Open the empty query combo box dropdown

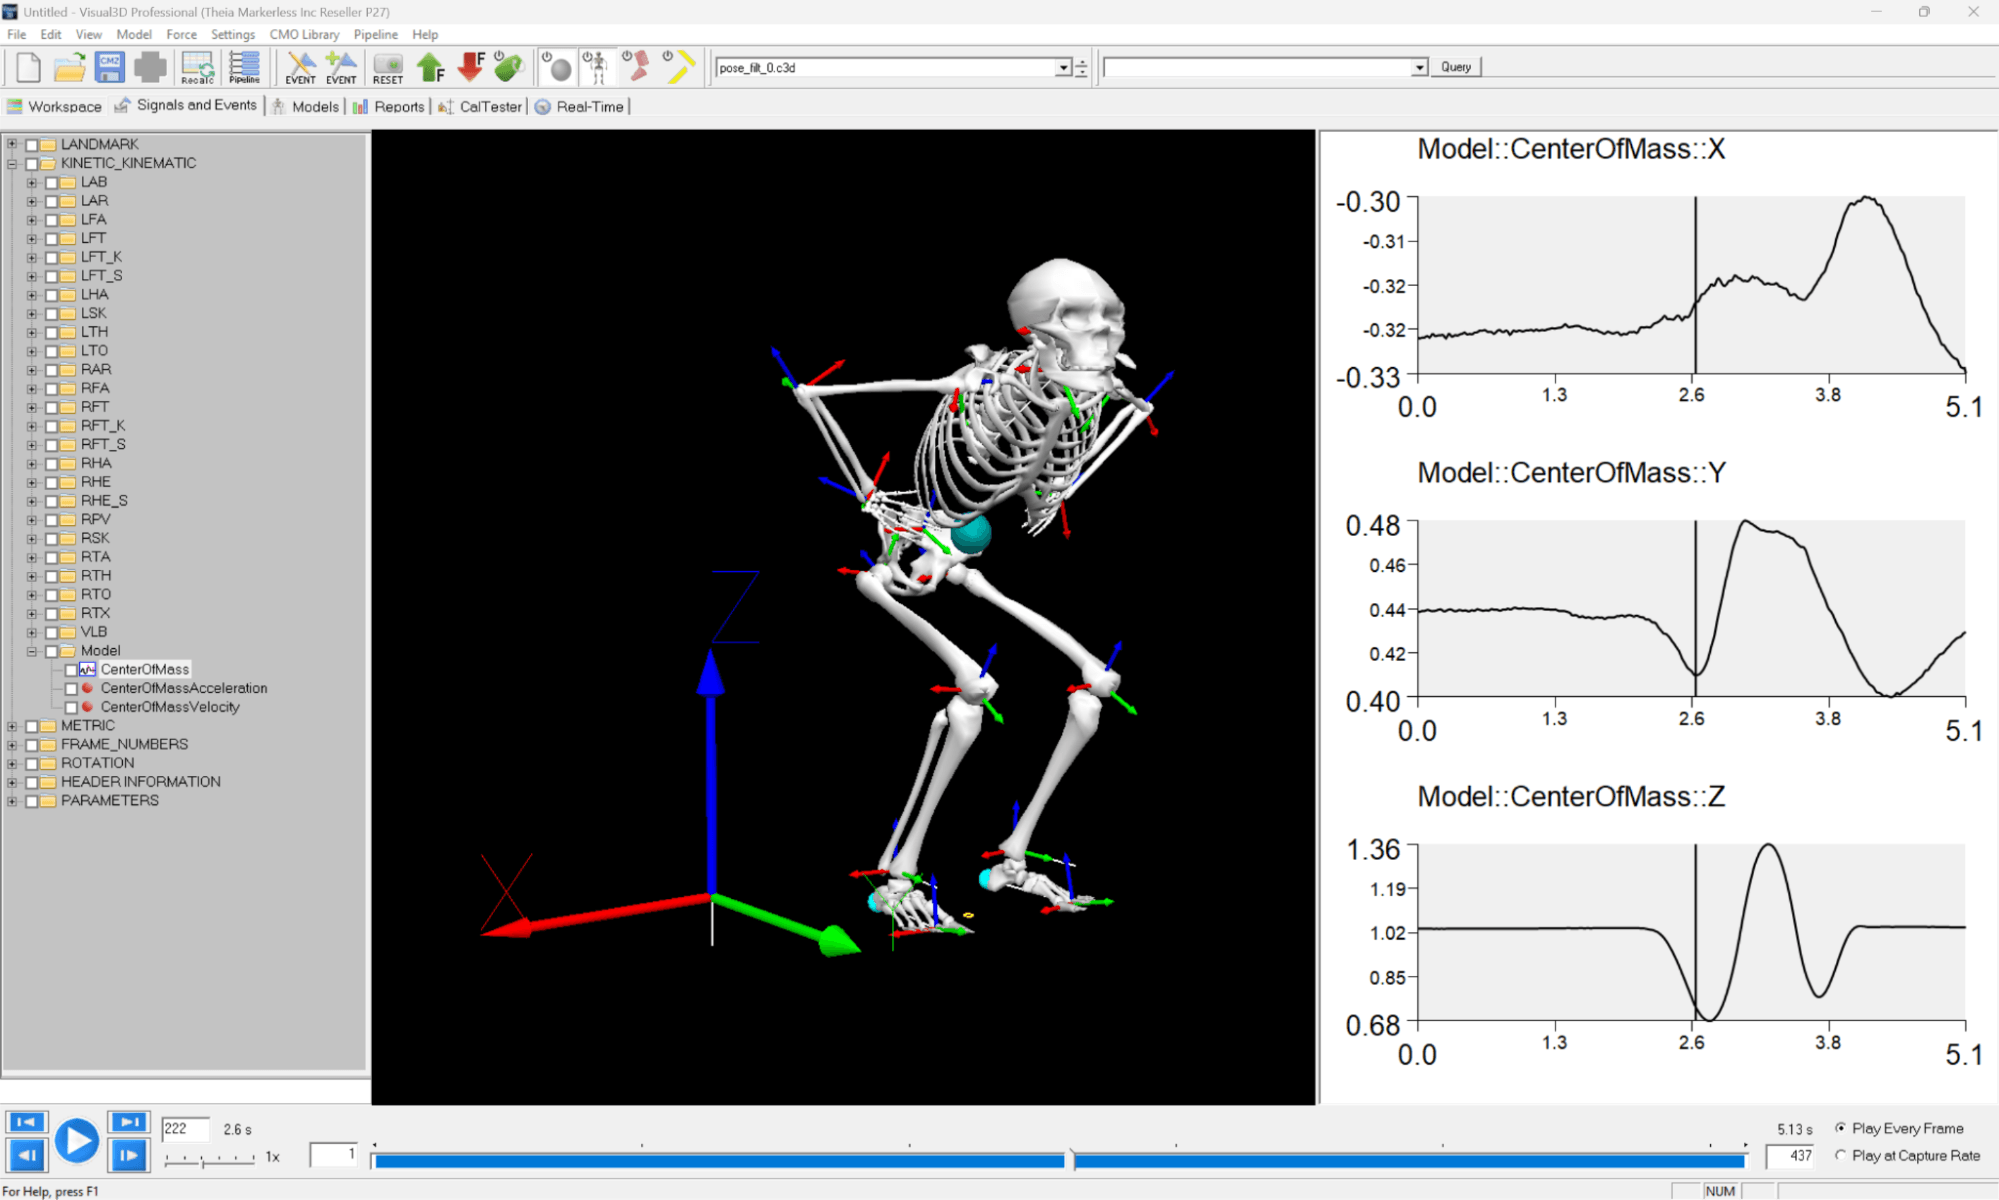[1418, 68]
